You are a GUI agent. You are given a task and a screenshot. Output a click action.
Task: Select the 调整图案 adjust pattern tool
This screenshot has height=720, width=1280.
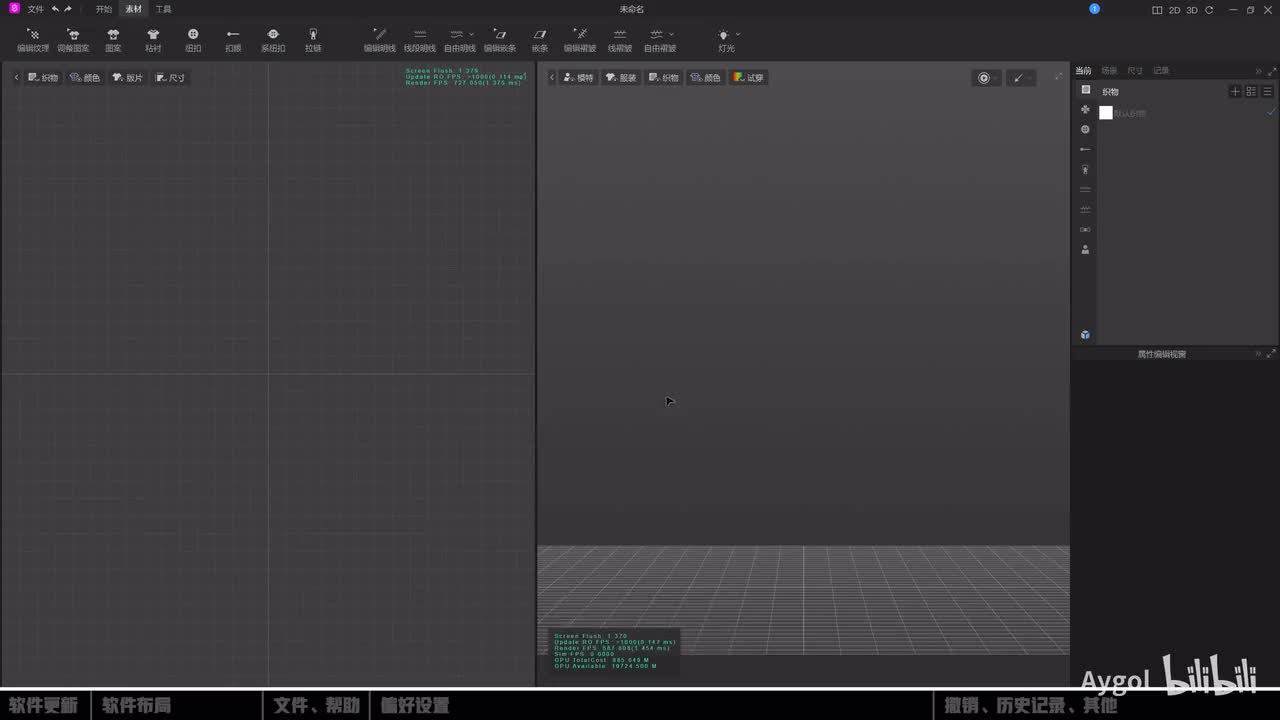point(73,40)
